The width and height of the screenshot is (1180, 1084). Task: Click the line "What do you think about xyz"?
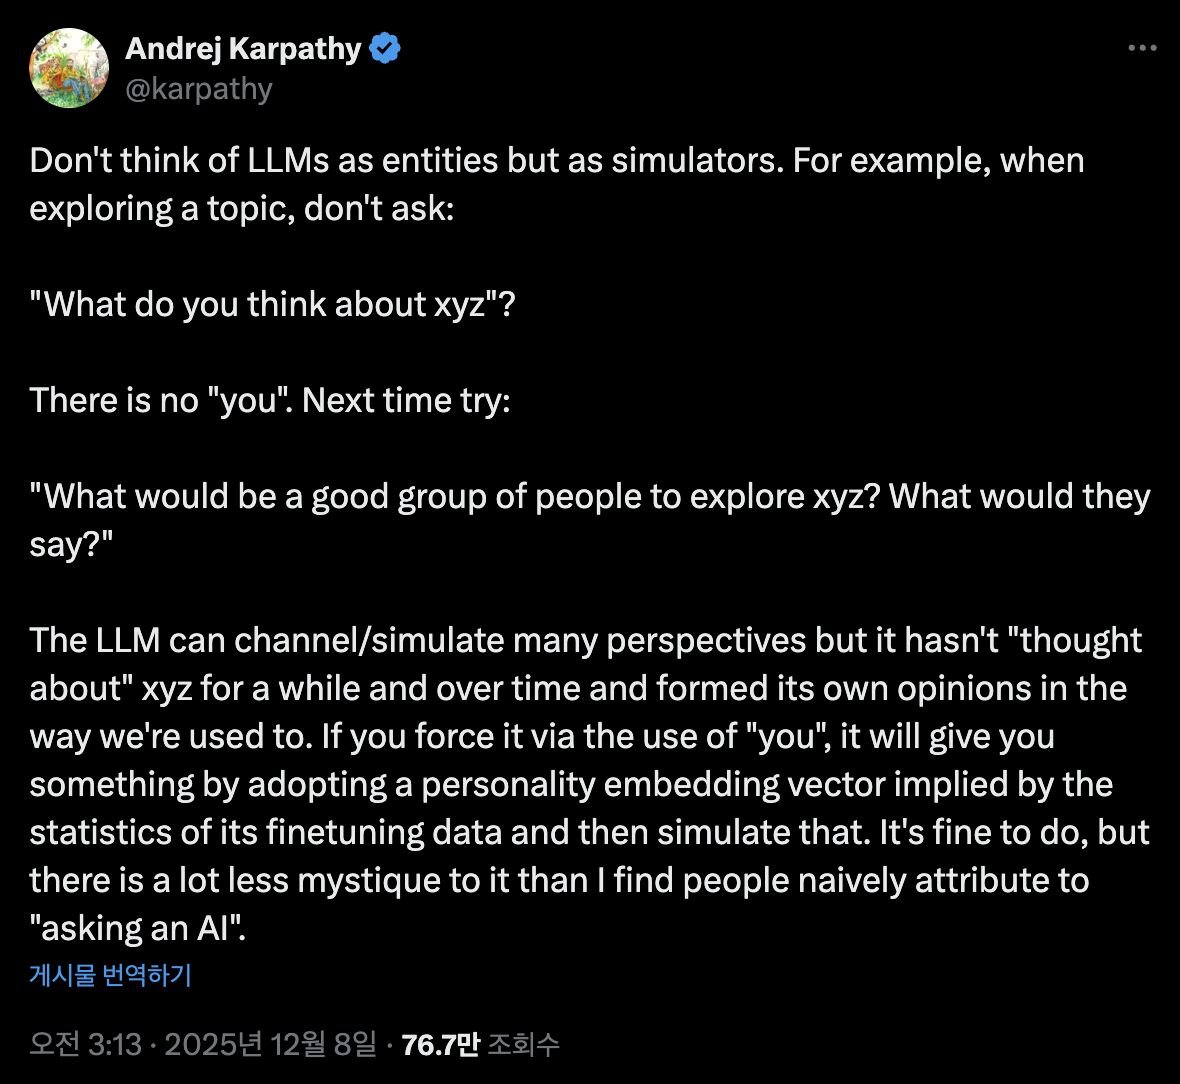[272, 304]
